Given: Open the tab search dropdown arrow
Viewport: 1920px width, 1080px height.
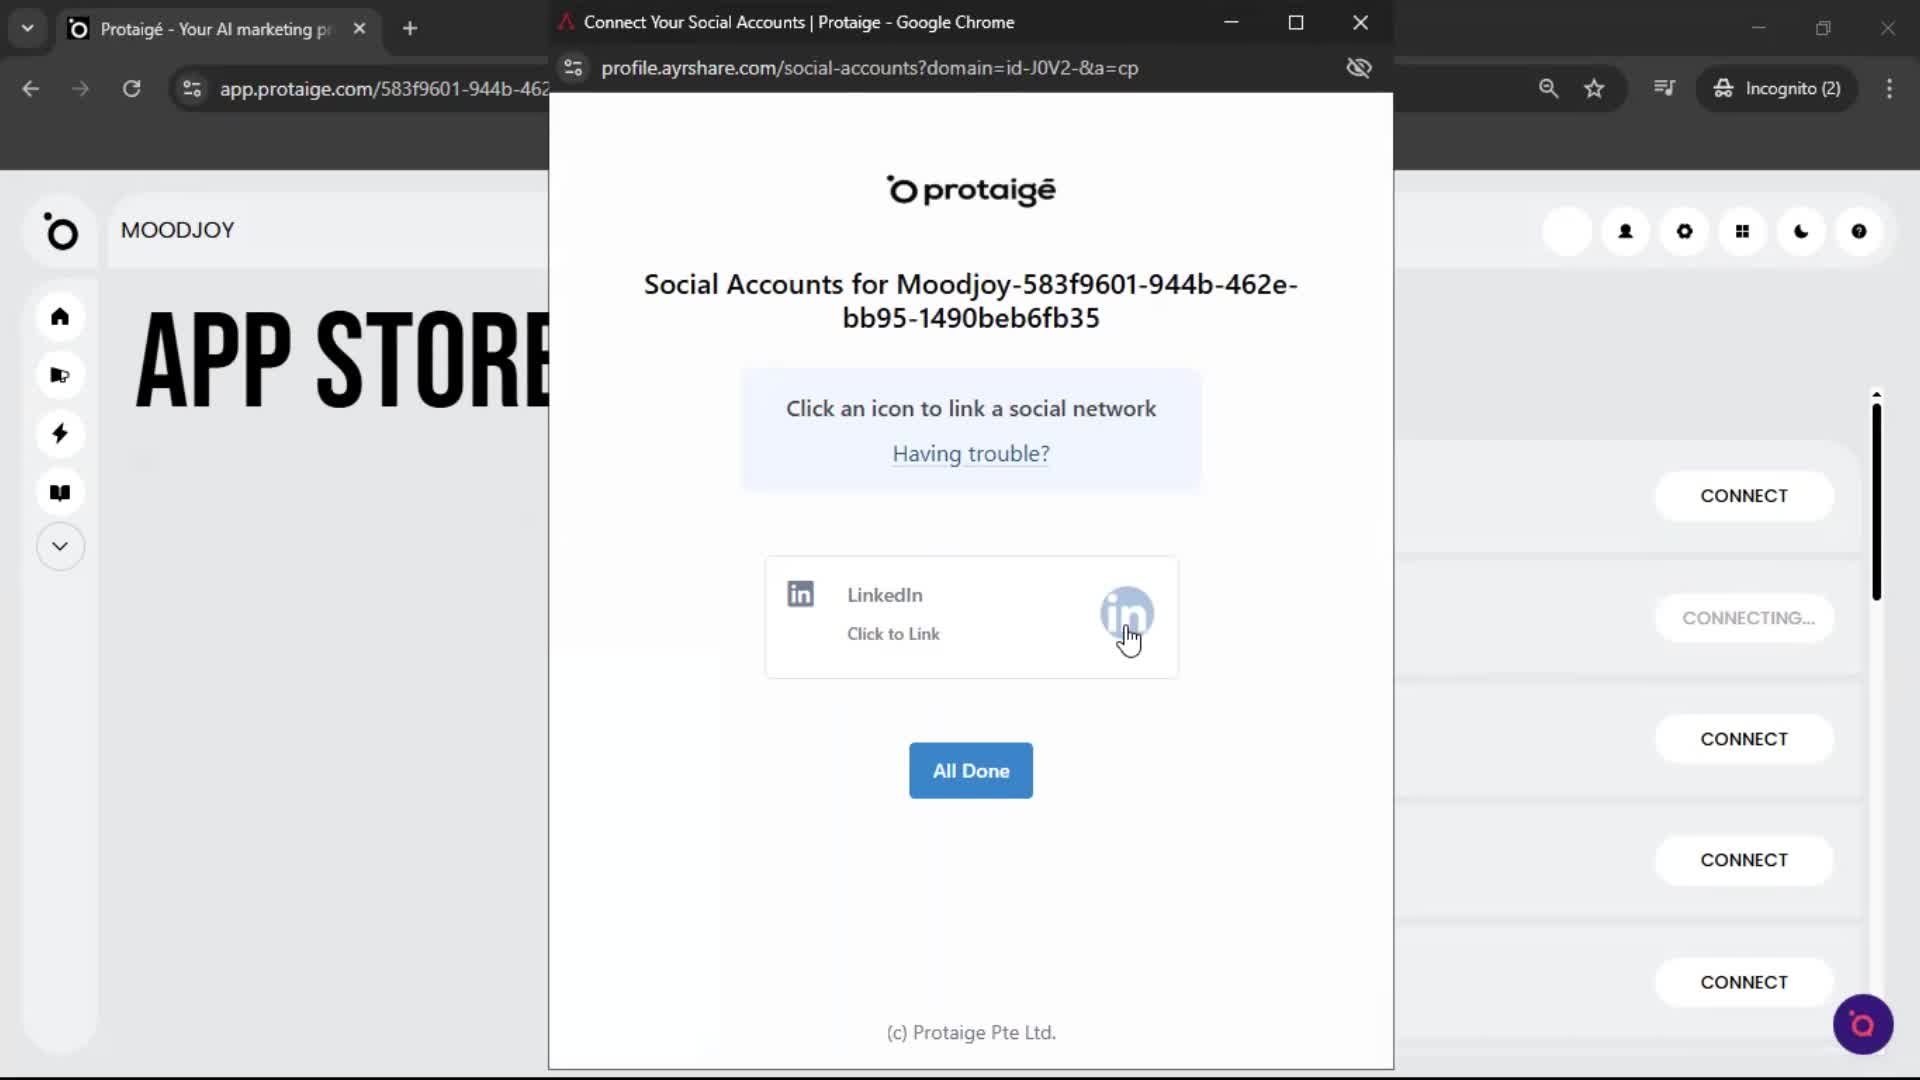Looking at the screenshot, I should (x=27, y=28).
